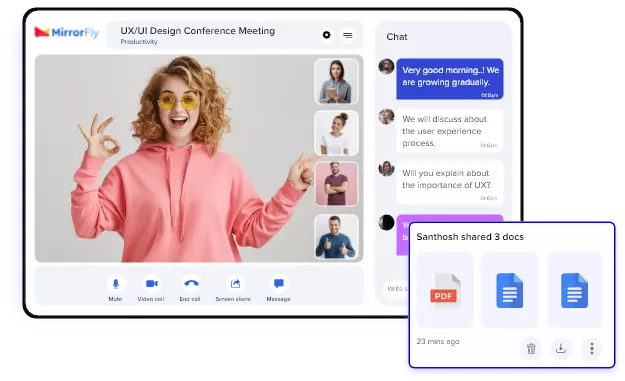Select the 'We will discuss about' message
Viewport: 625px width, 381px height.
[x=450, y=131]
